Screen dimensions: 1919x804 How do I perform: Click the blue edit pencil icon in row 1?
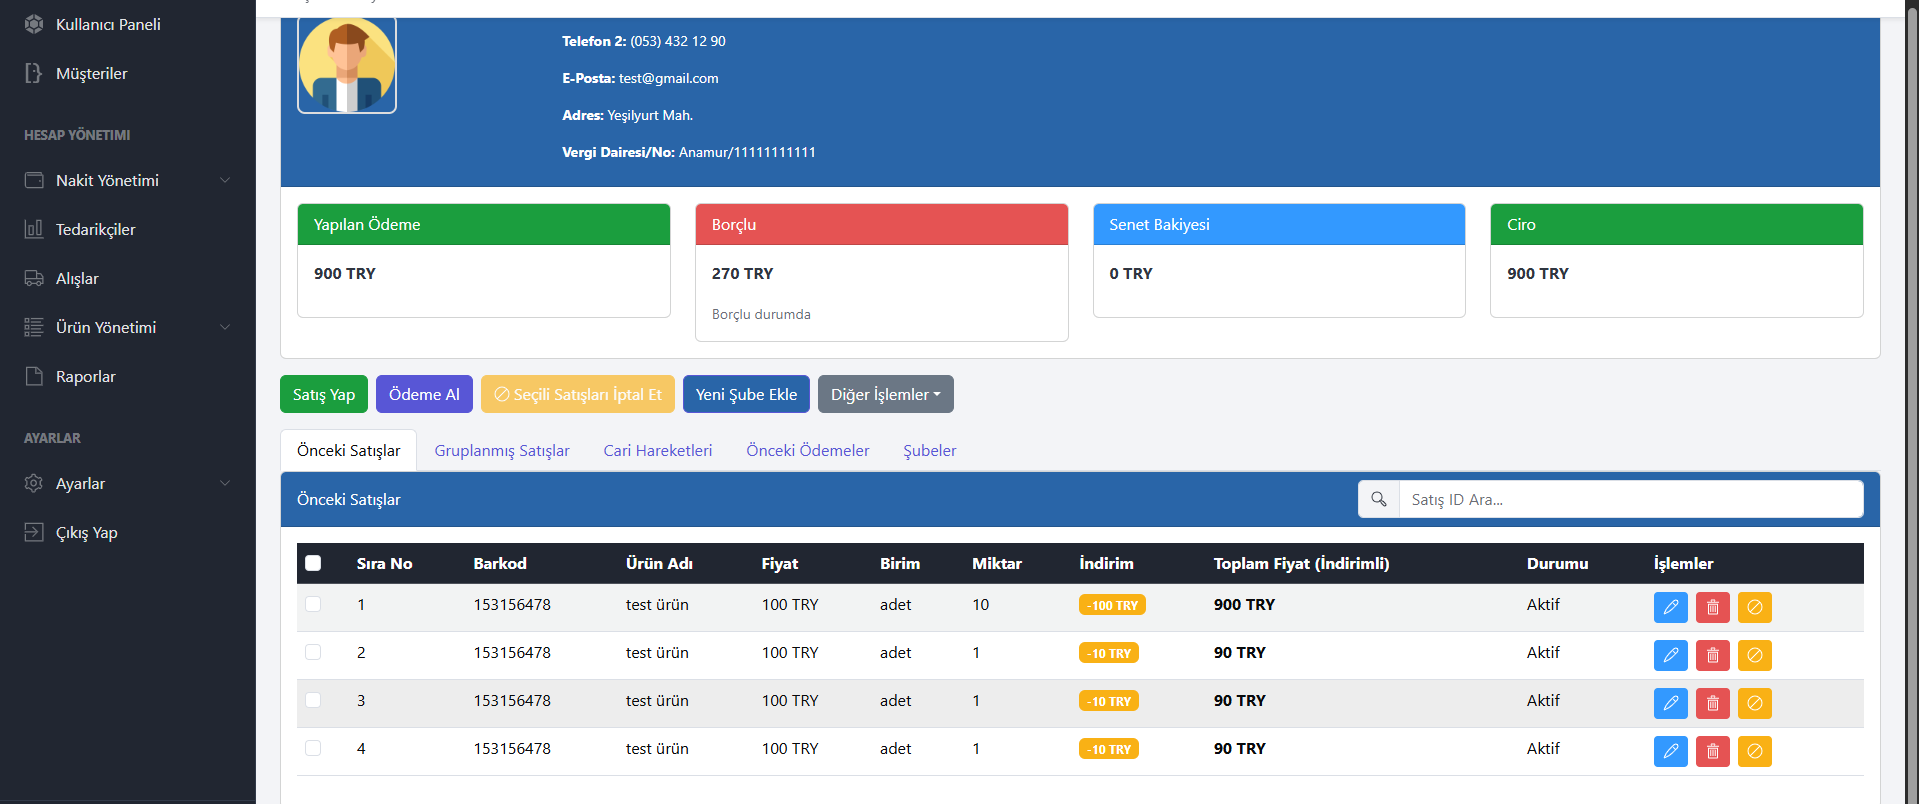(x=1670, y=607)
